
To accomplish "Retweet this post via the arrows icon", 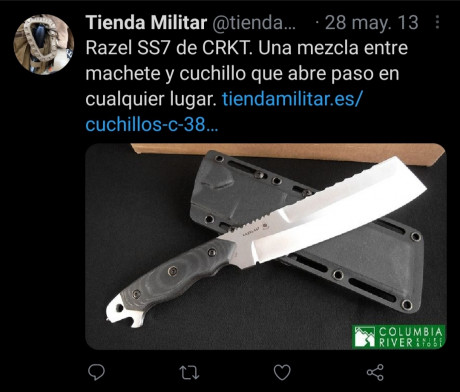I will (189, 372).
